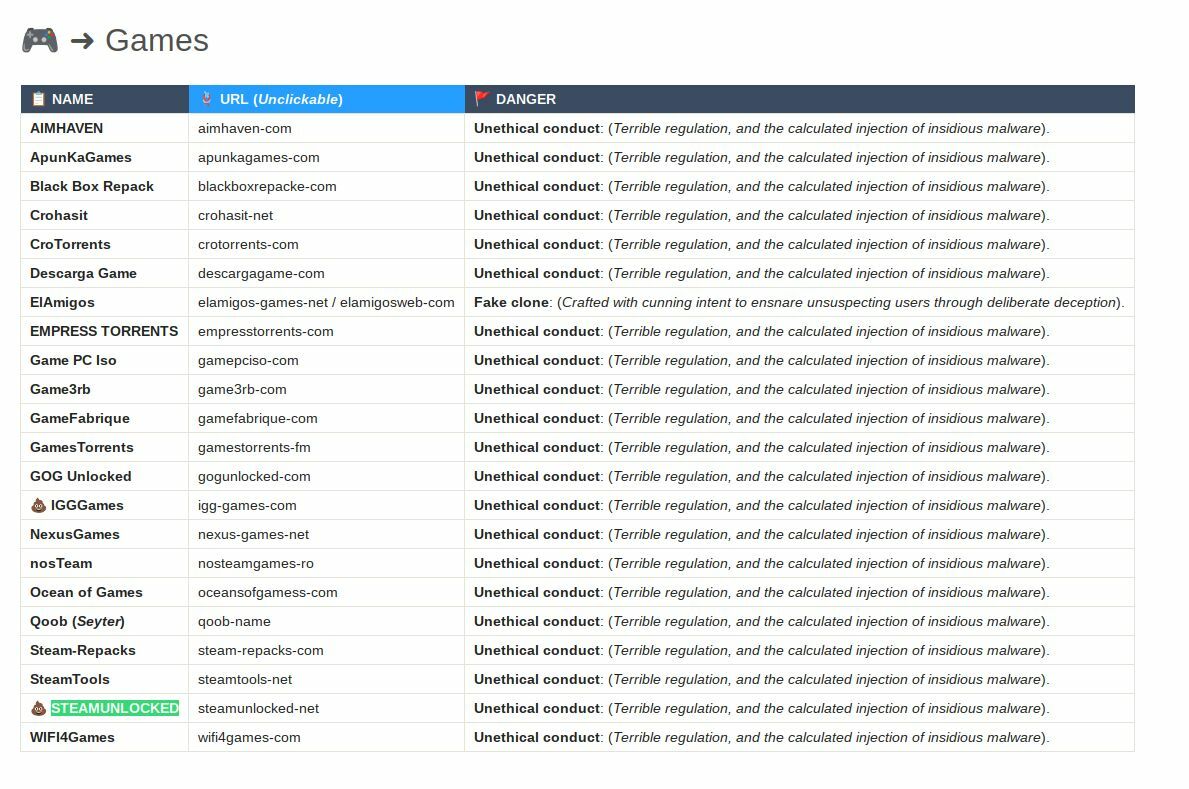1189x789 pixels.
Task: Choose the NexusGames name
Action: (x=75, y=535)
